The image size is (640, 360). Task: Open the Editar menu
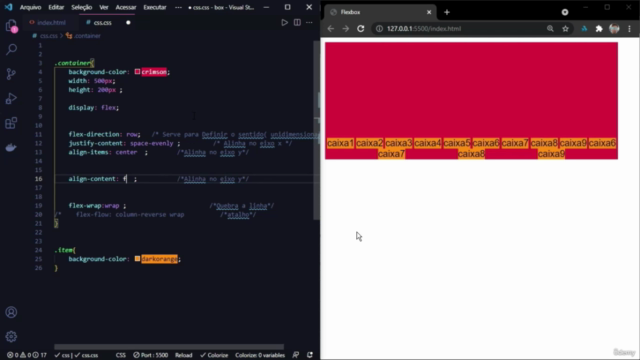pyautogui.click(x=56, y=7)
